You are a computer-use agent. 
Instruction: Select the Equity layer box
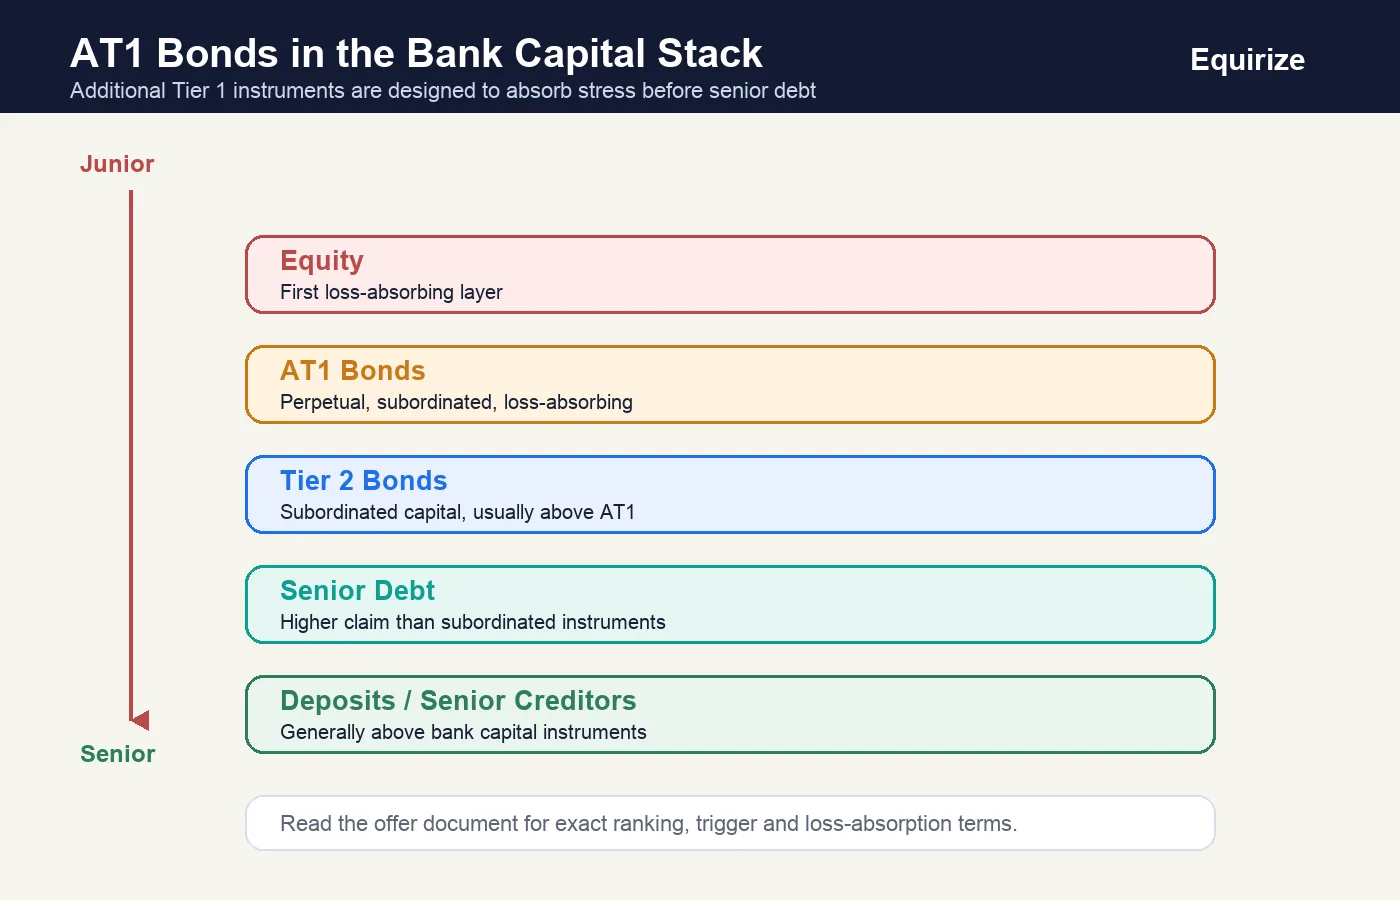pos(730,275)
